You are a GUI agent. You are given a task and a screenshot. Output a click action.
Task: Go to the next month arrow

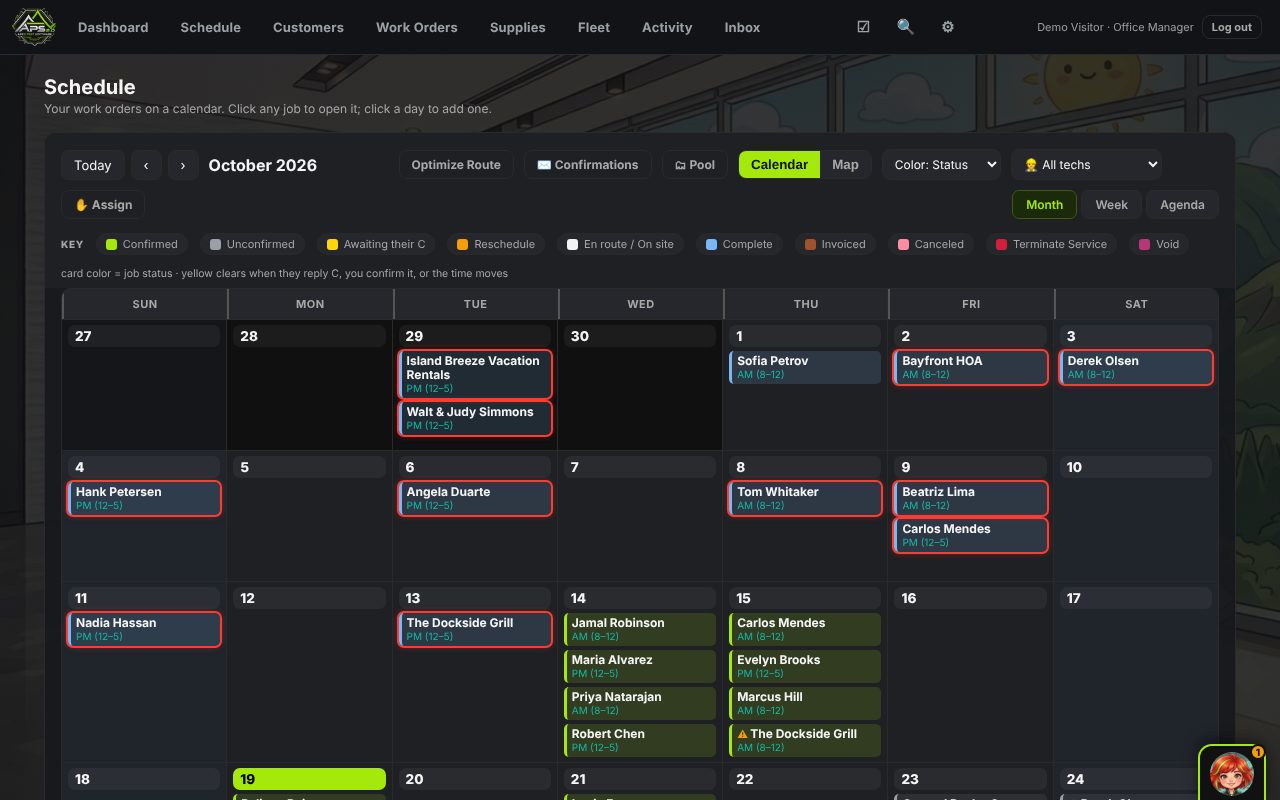183,165
